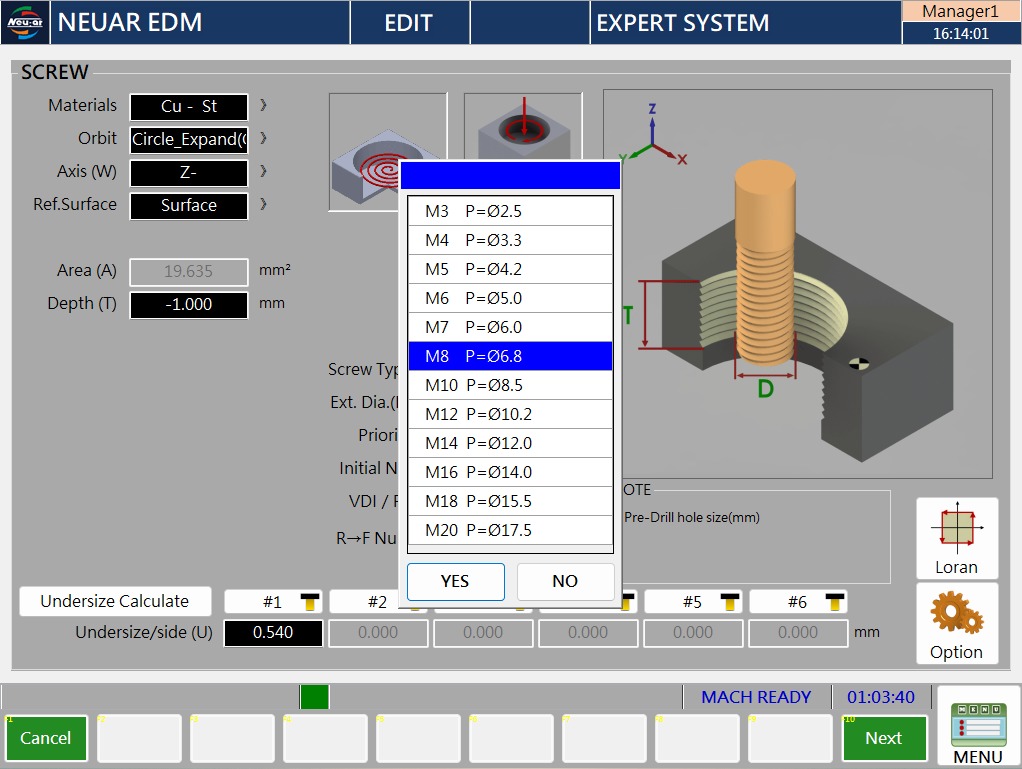Expand the Materials options arrow
The image size is (1022, 769).
(x=263, y=105)
